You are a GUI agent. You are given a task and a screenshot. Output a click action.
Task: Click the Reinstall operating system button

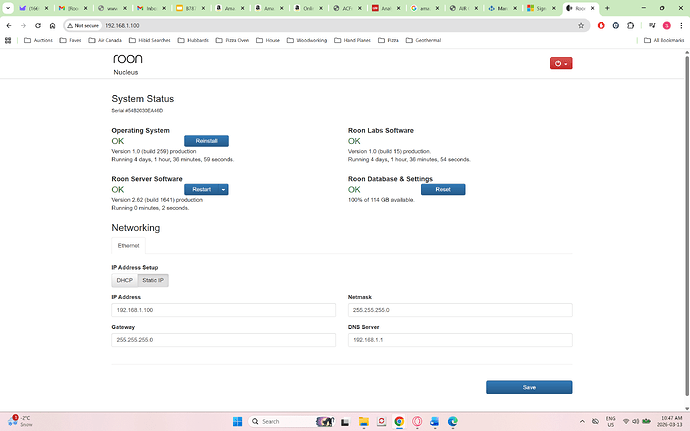tap(206, 141)
